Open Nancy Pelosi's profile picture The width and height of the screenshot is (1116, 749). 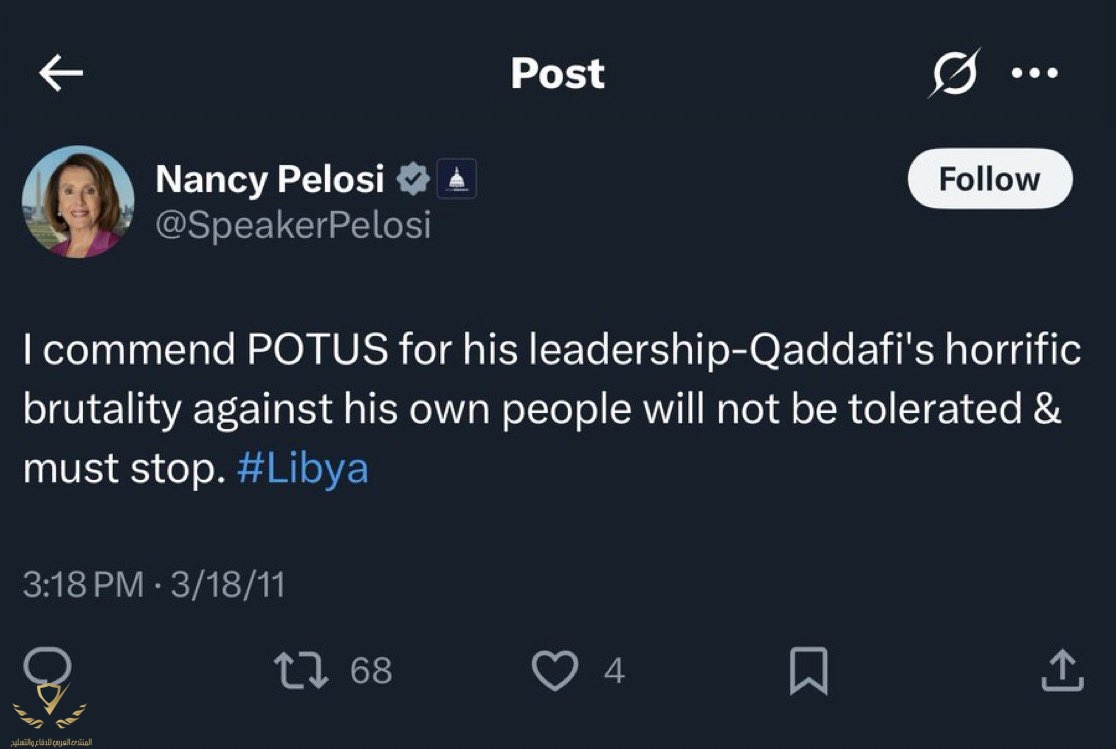(x=78, y=202)
